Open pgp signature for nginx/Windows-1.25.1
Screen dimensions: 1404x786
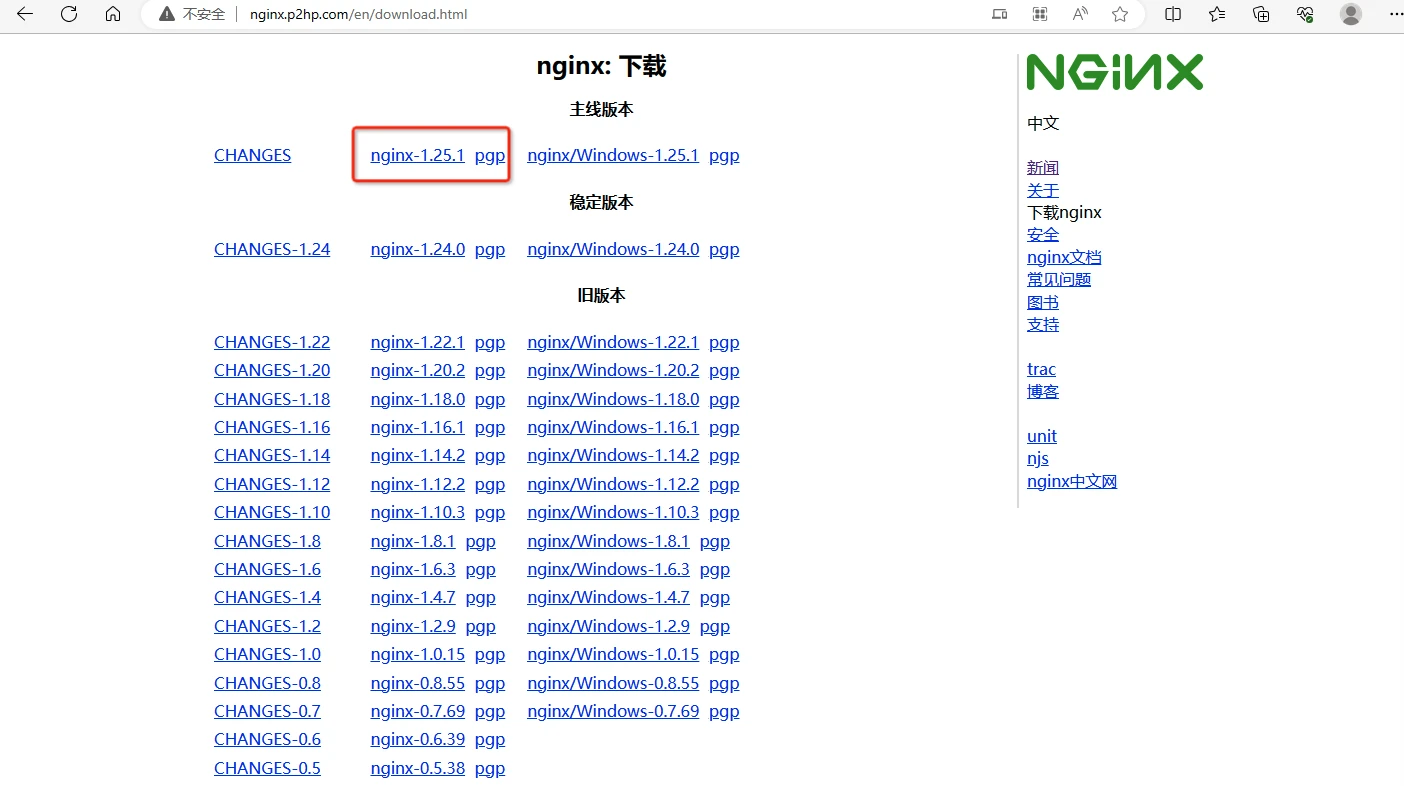[x=724, y=156]
